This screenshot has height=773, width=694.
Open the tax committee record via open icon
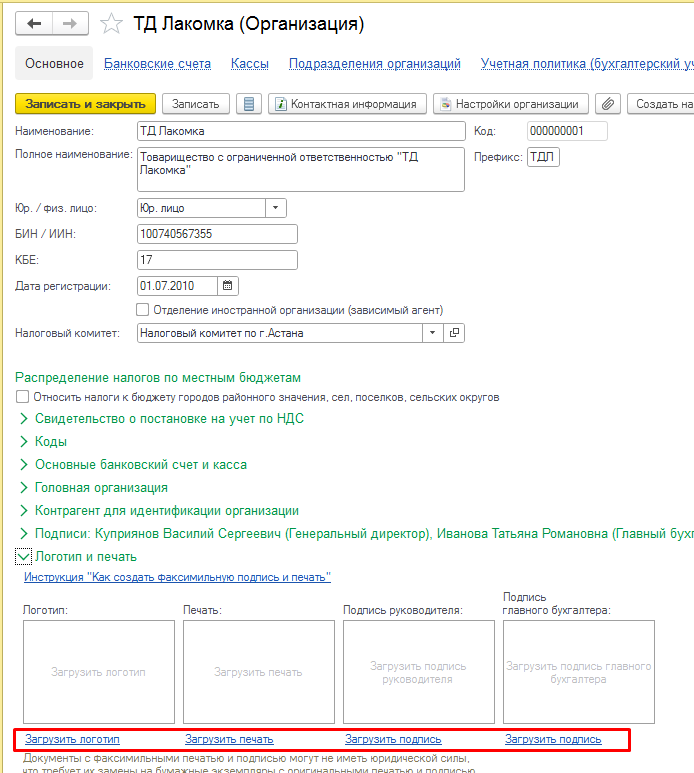(454, 333)
